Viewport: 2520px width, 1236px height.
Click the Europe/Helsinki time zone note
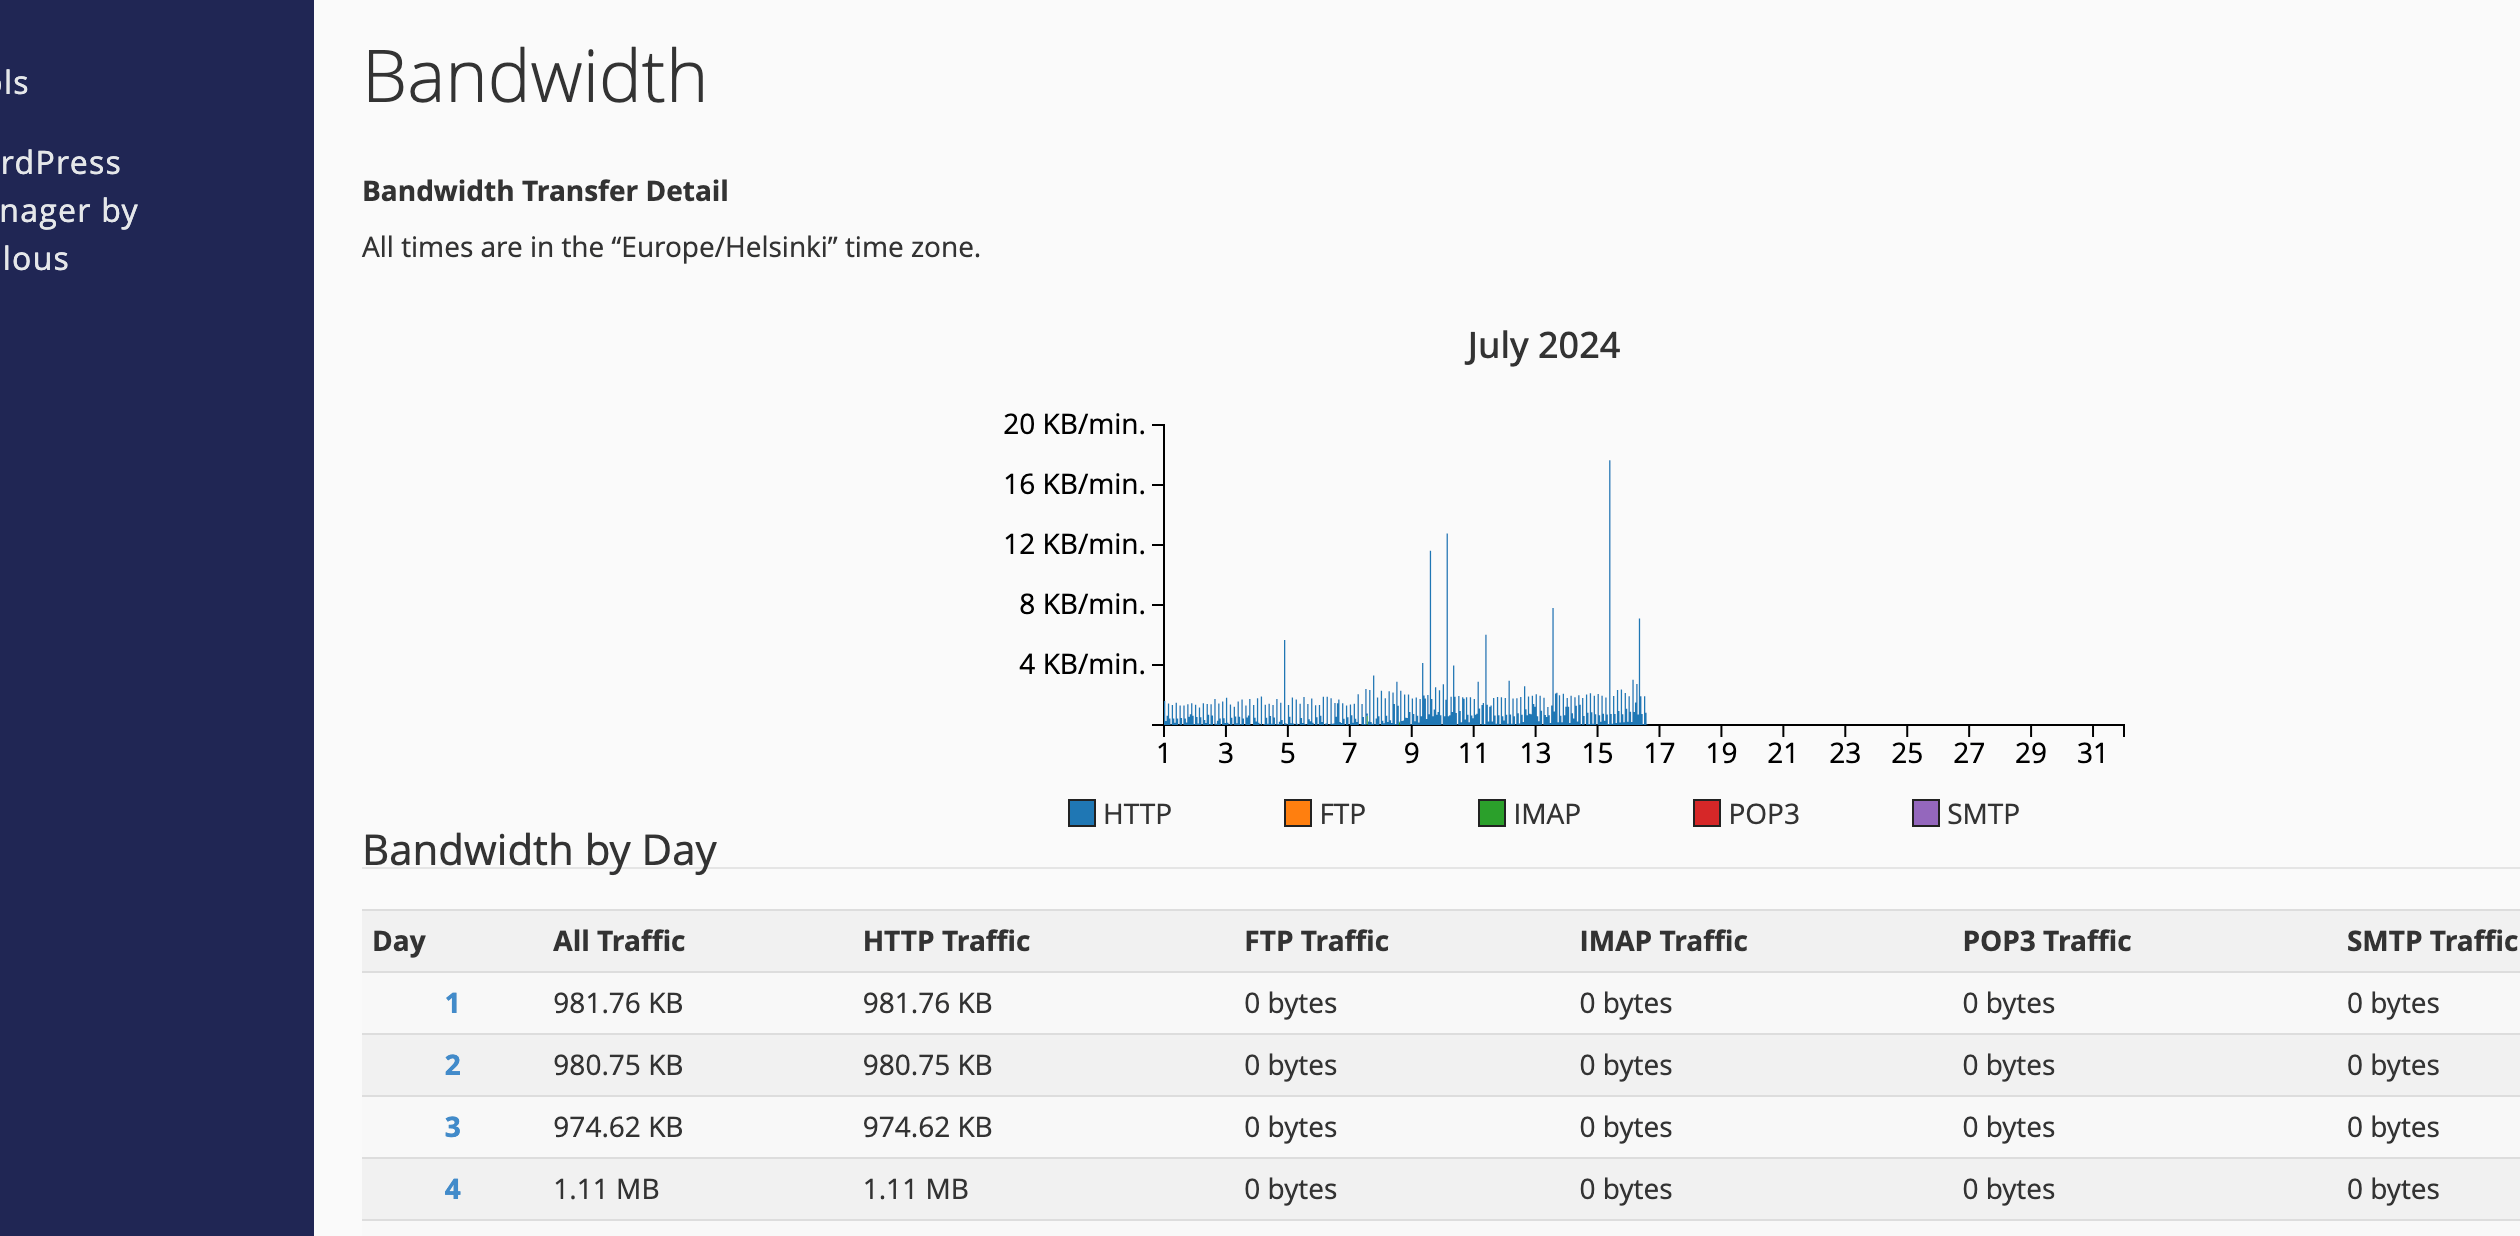(x=671, y=247)
